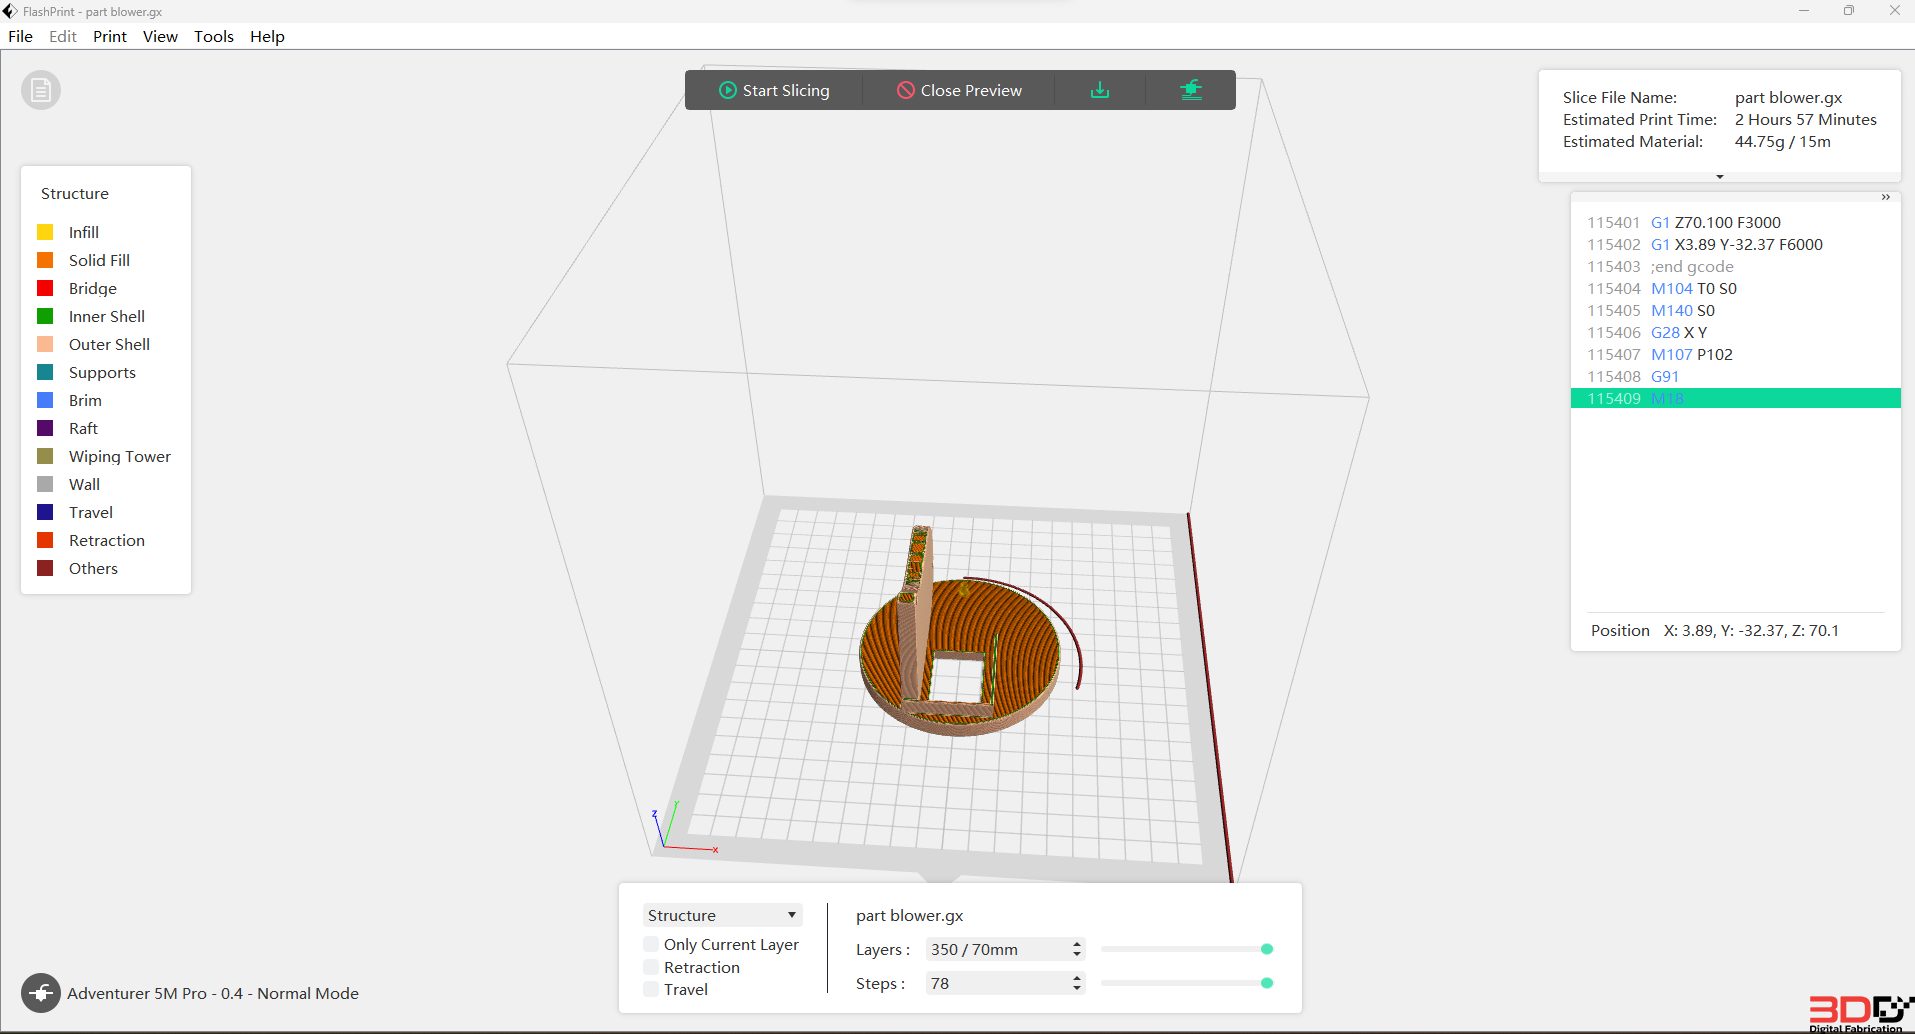This screenshot has width=1915, height=1034.
Task: Click the Supports structure color icon
Action: point(45,372)
